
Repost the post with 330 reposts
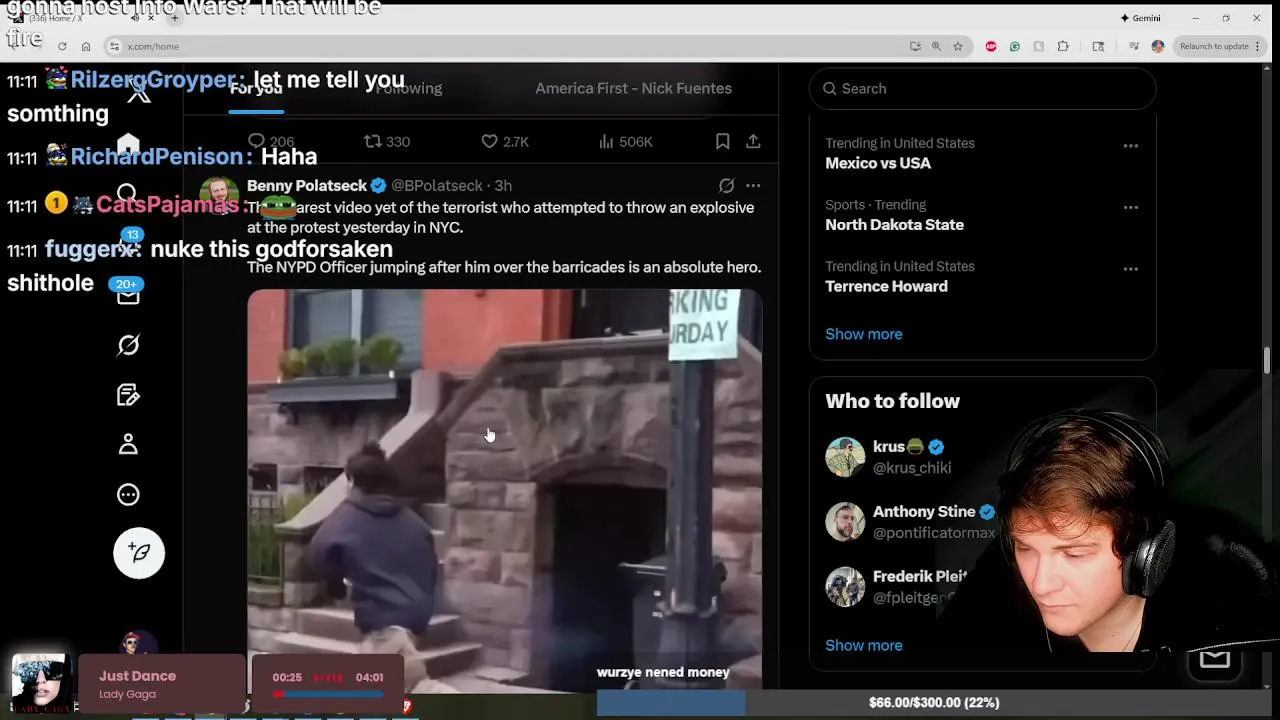pos(387,141)
